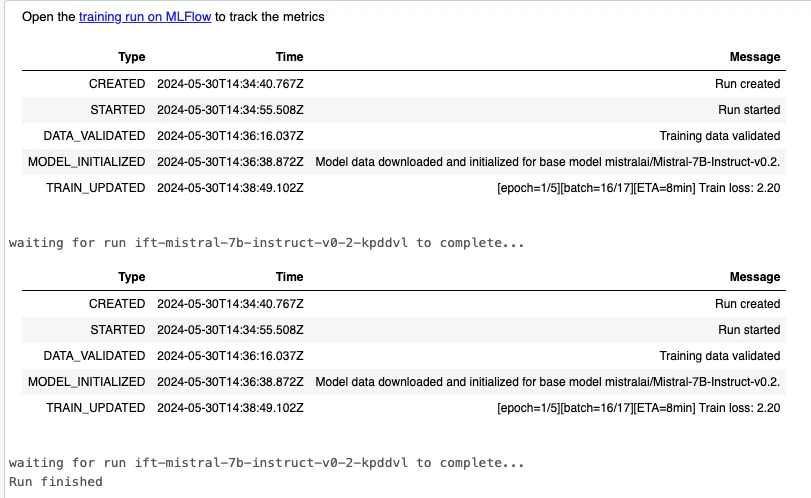Click the CREATED cell in the first table
The image size is (811, 498).
[x=117, y=84]
